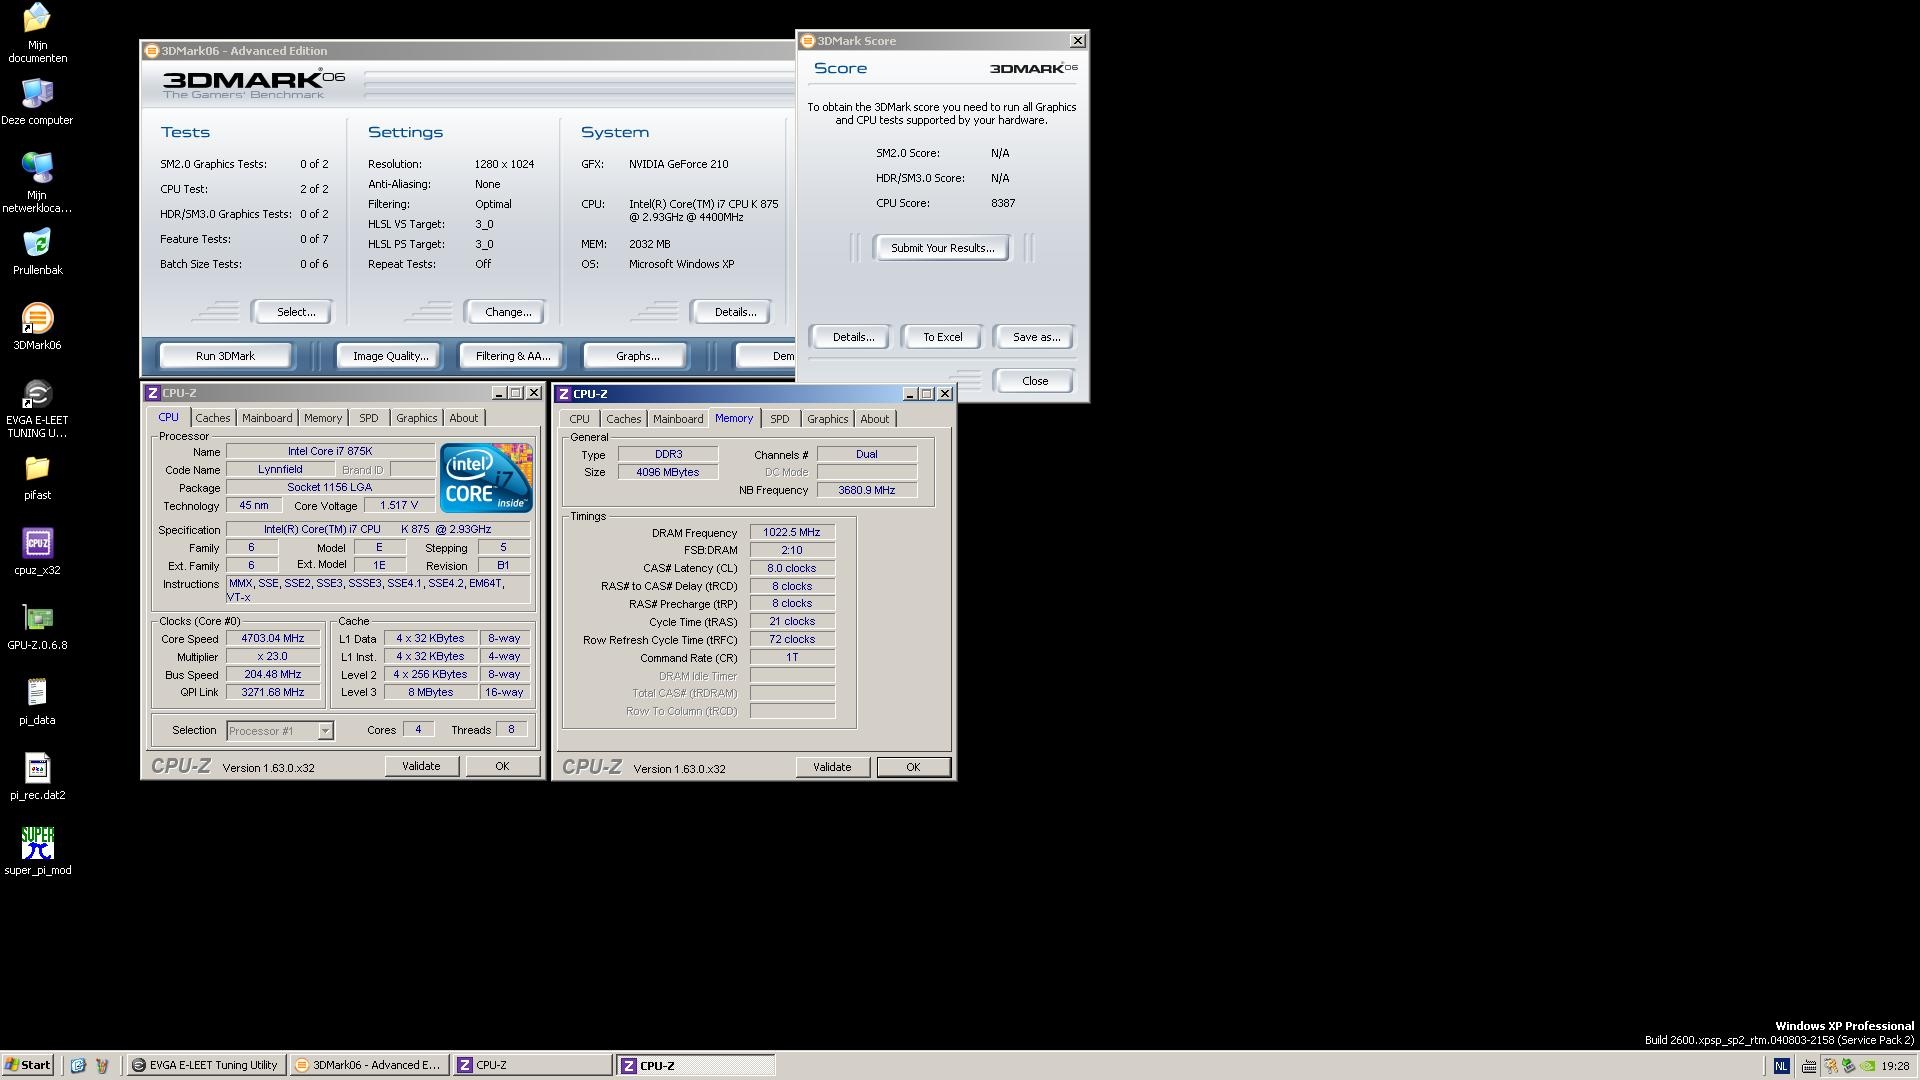The height and width of the screenshot is (1080, 1920).
Task: Open the GPU-Z.0.6.8 desktop icon
Action: [x=37, y=619]
